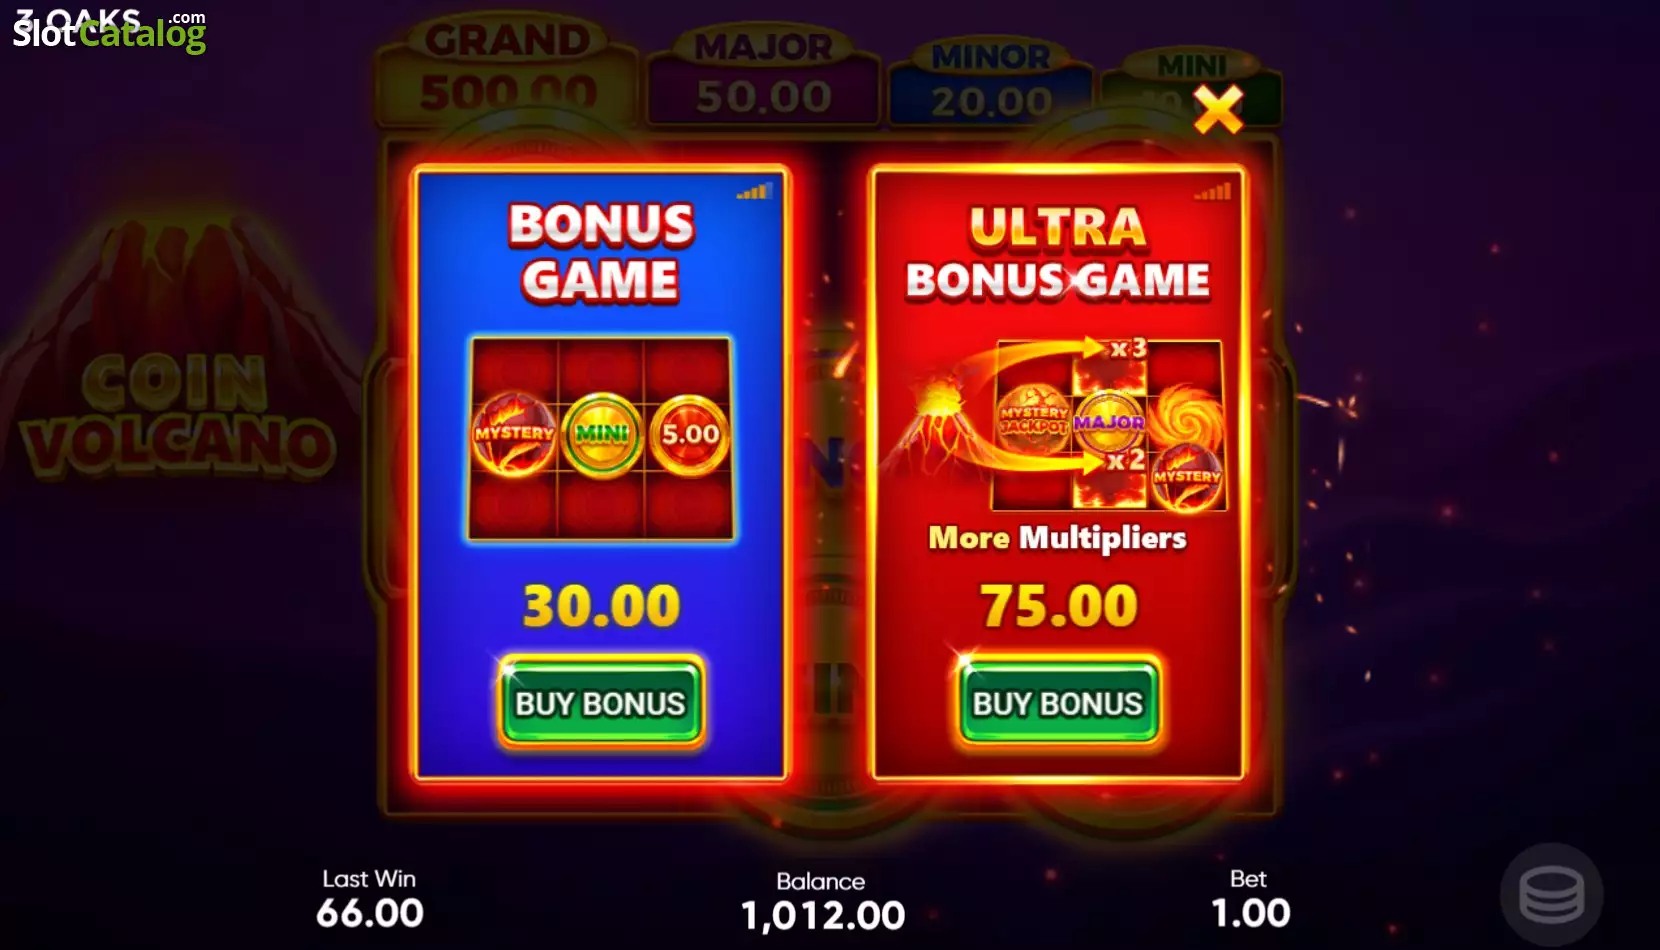This screenshot has width=1660, height=950.
Task: Click the SlotCatalog logo
Action: pyautogui.click(x=109, y=30)
